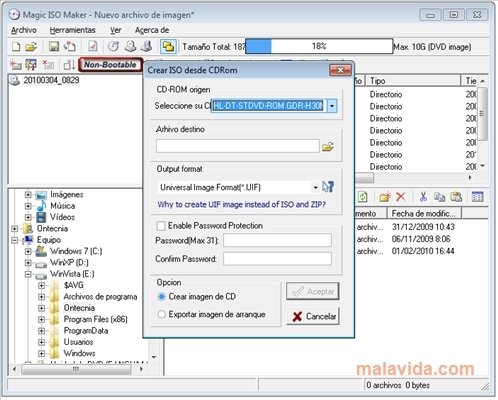This screenshot has width=498, height=400.
Task: Enable Password Protection checkbox
Action: tap(161, 226)
